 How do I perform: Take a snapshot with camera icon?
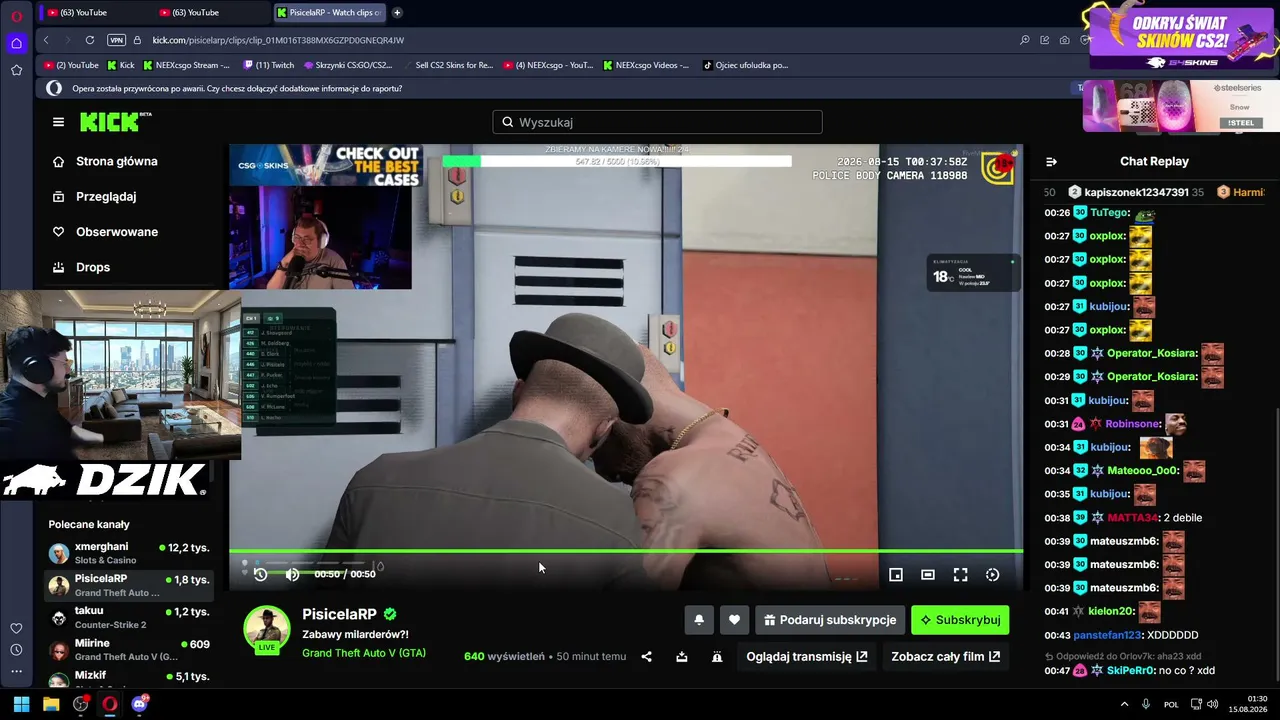(1064, 40)
